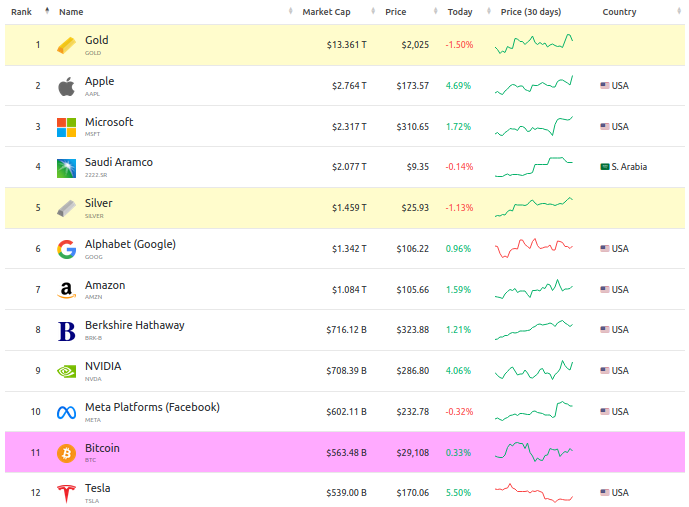Screen dimensions: 689x507
Task: Click the Meta Platforms logo icon
Action: [66, 412]
